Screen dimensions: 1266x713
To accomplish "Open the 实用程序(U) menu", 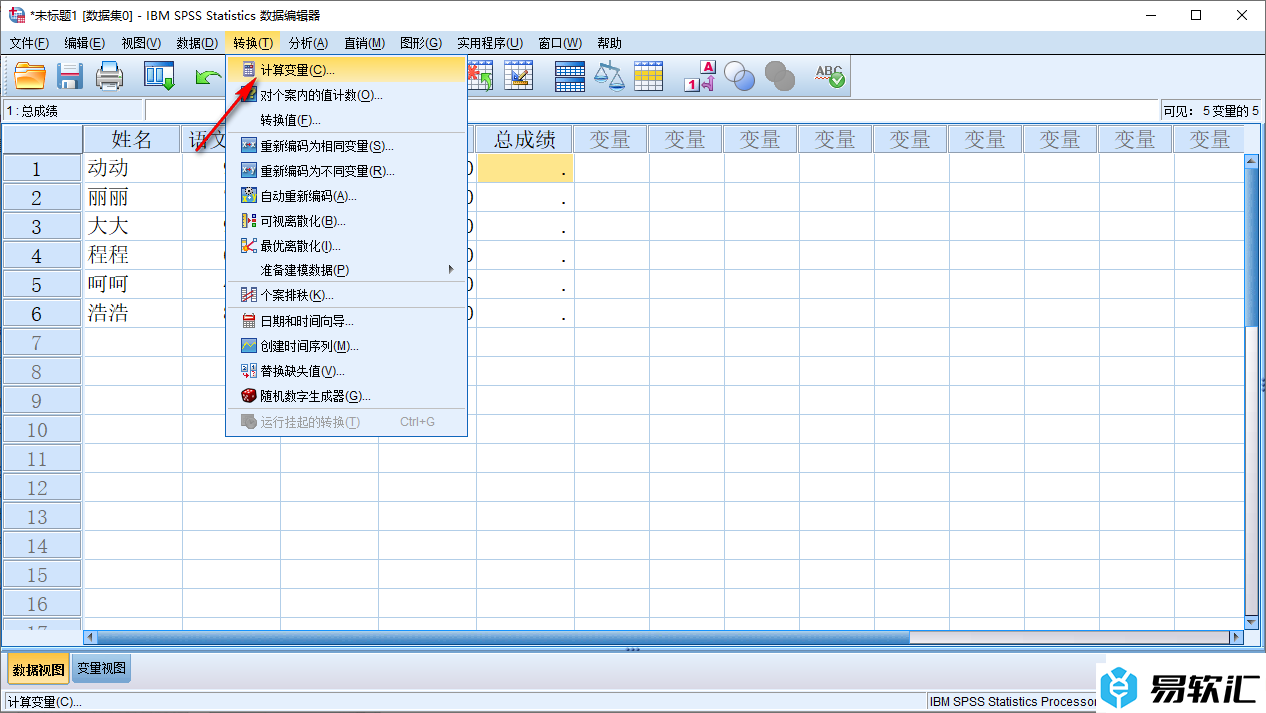I will [x=490, y=43].
